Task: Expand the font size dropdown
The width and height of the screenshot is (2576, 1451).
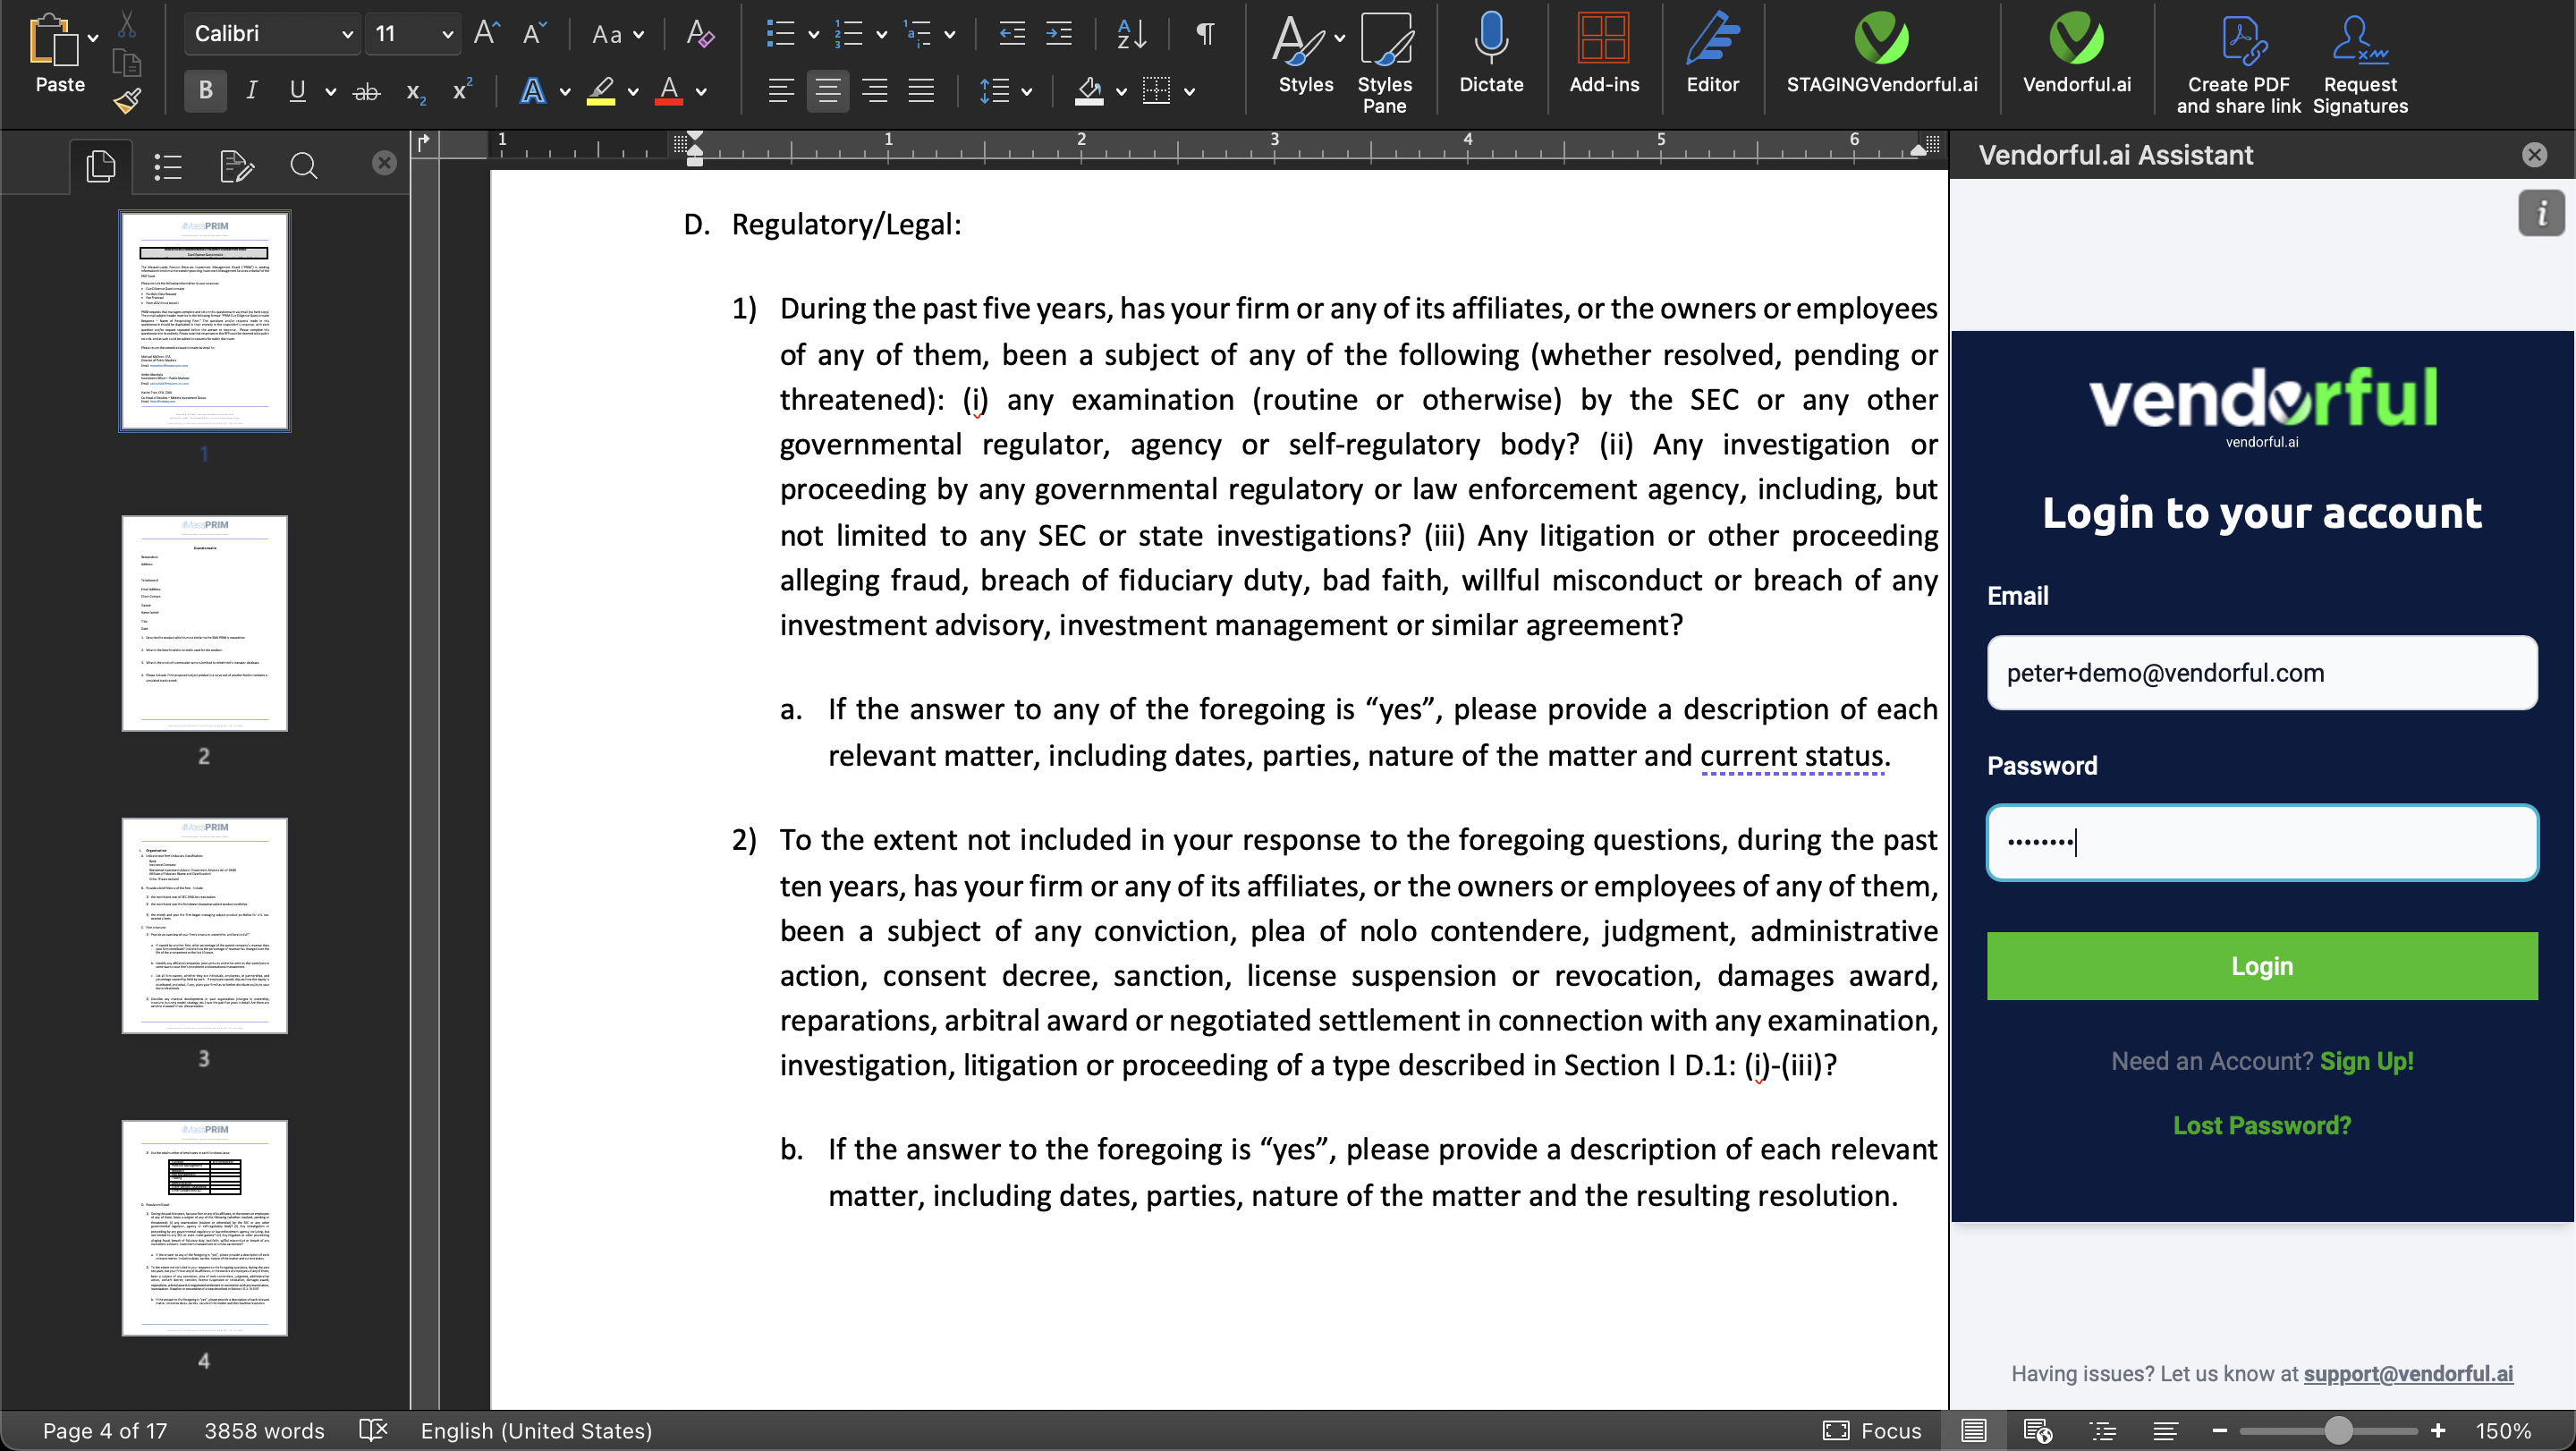Action: 447,35
